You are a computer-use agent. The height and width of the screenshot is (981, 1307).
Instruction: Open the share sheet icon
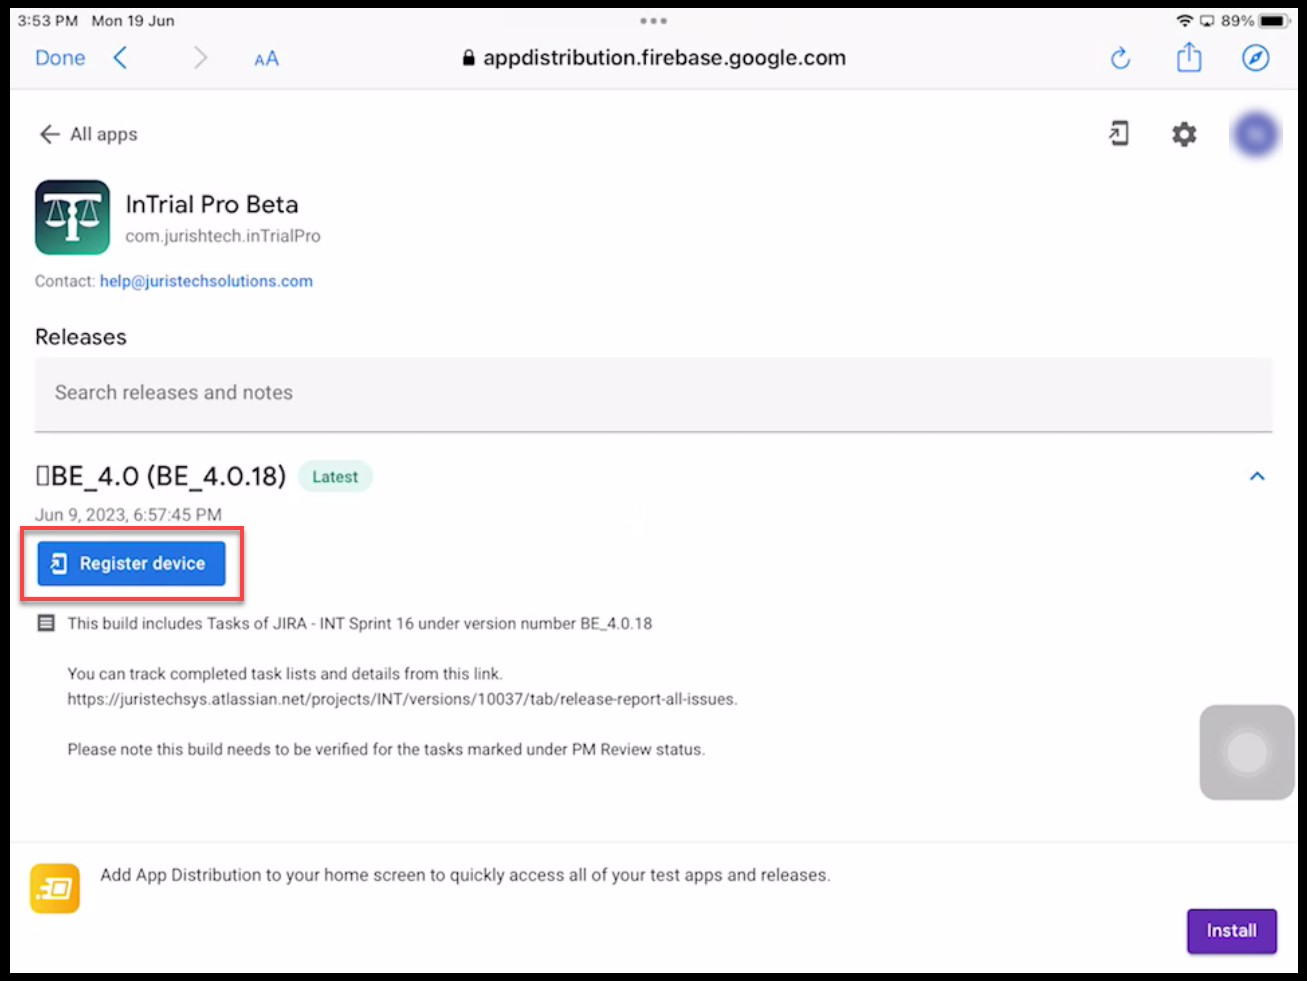[x=1188, y=58]
